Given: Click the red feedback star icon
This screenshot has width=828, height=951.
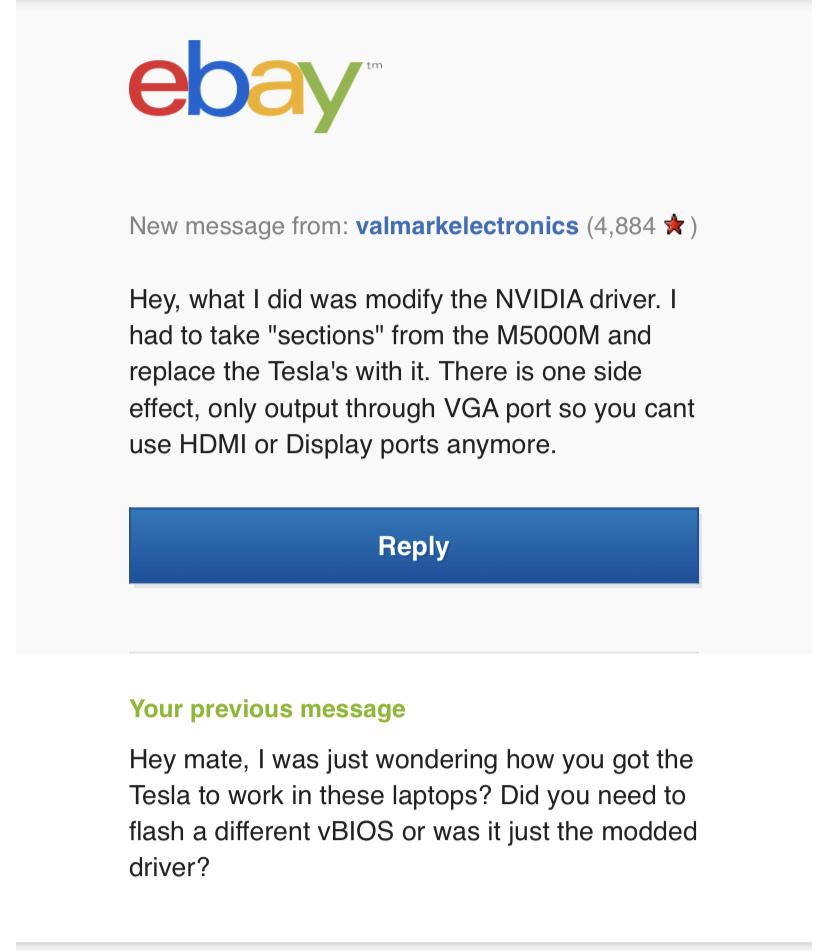Looking at the screenshot, I should pyautogui.click(x=674, y=226).
